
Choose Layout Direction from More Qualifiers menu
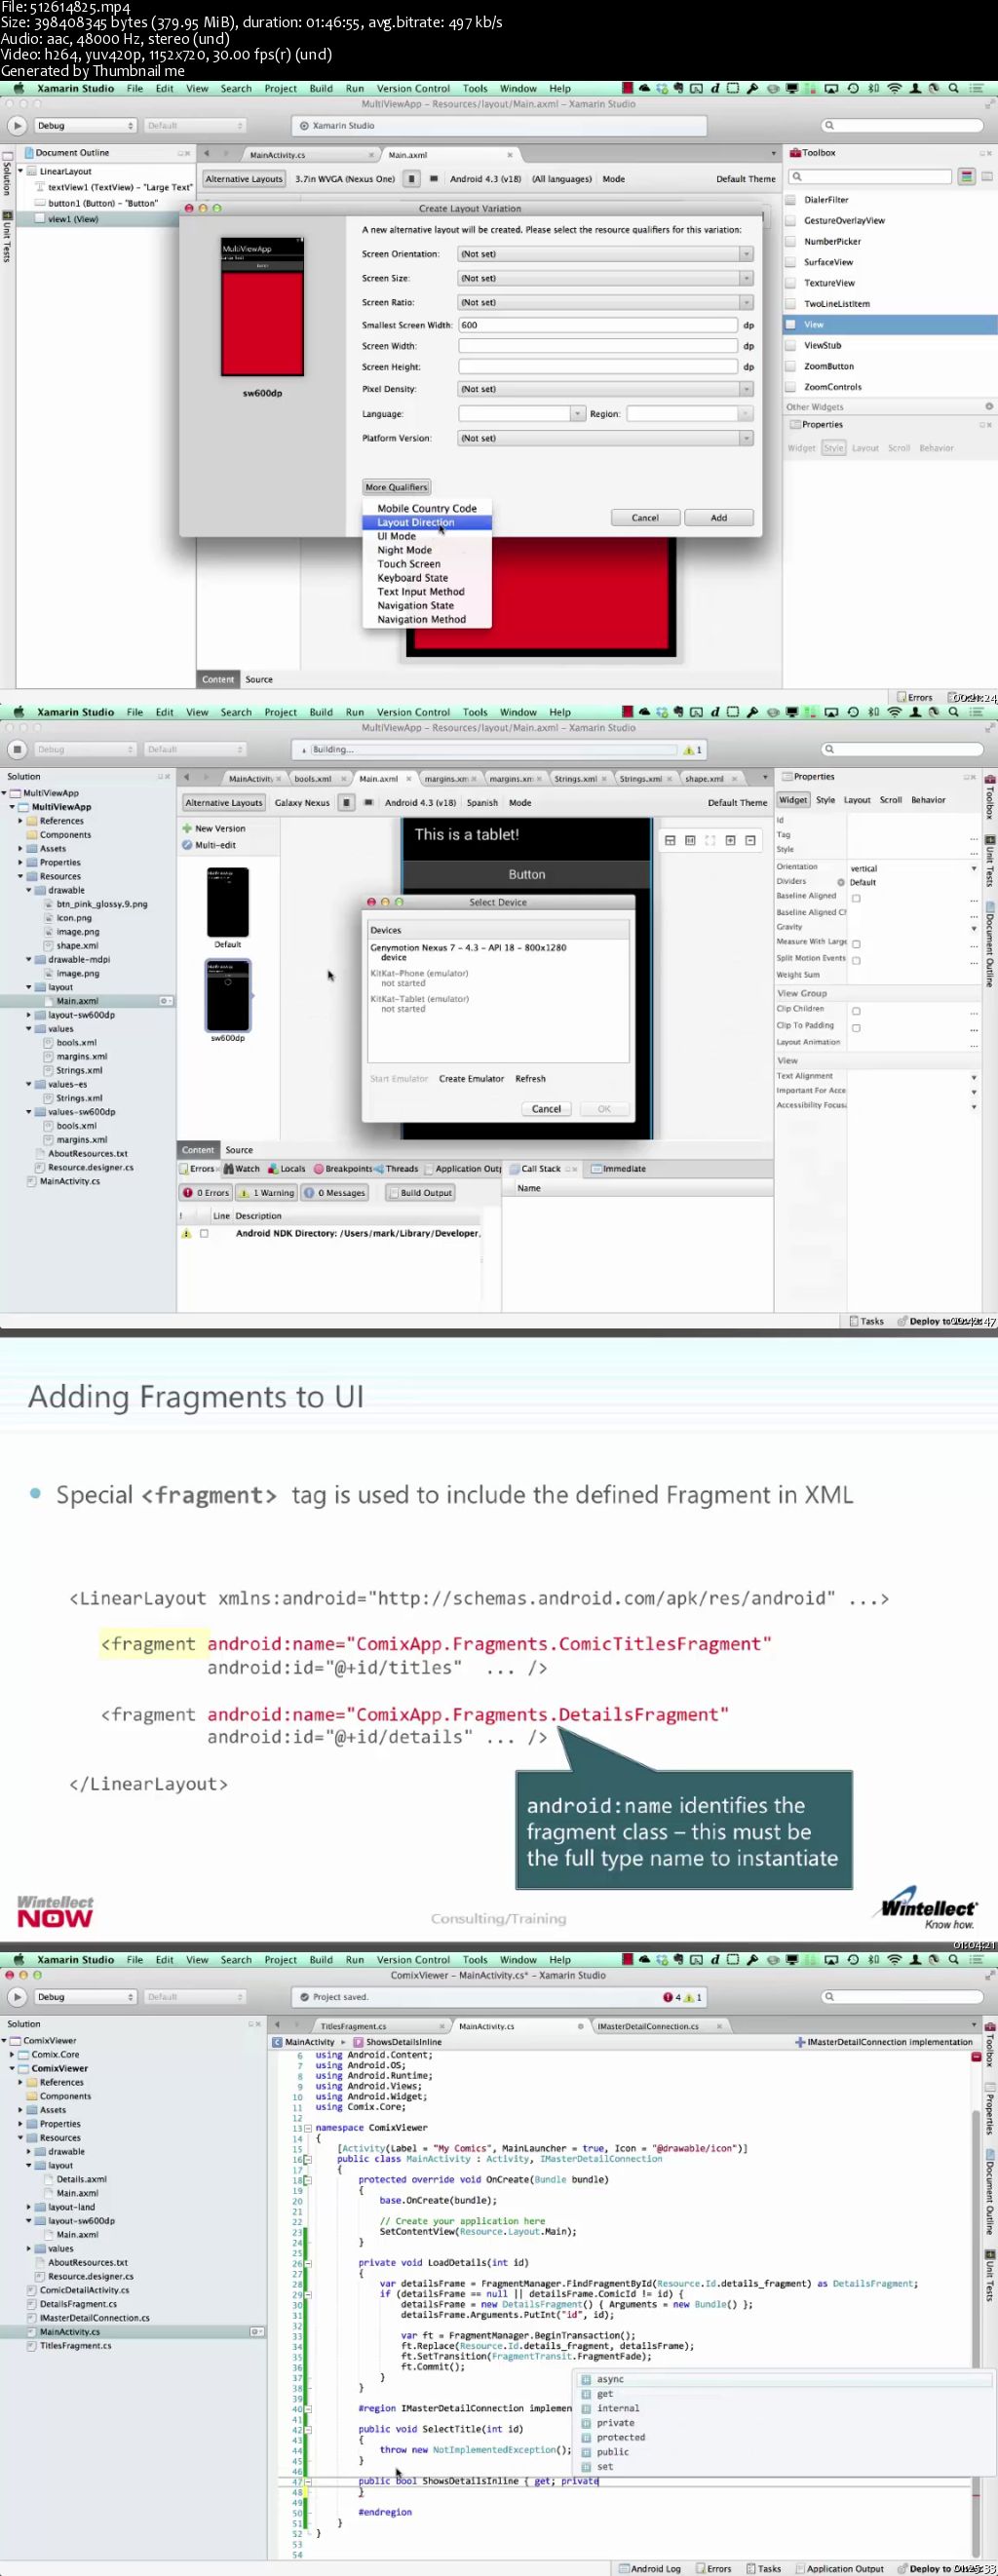427,522
